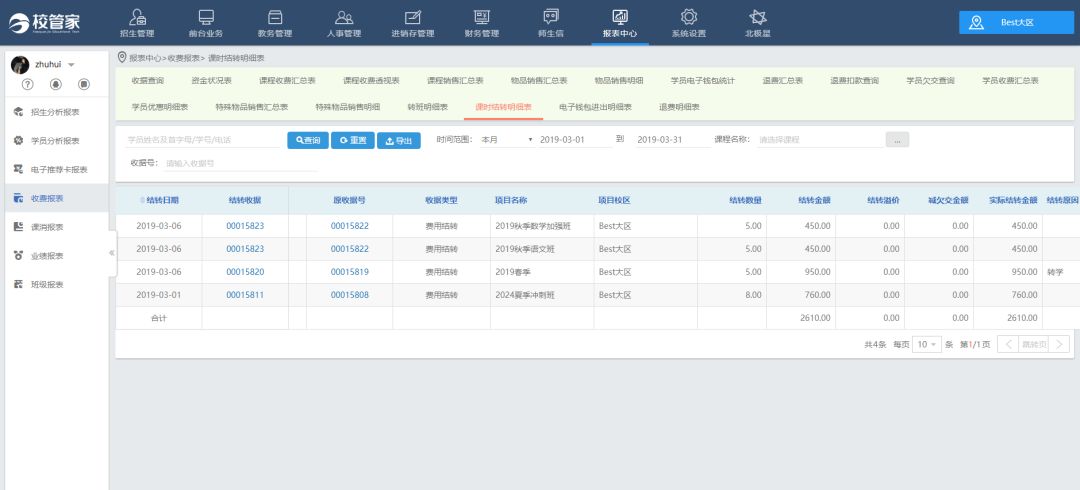1080x490 pixels.
Task: Sort the table by 结转日期 column header
Action: [x=158, y=200]
